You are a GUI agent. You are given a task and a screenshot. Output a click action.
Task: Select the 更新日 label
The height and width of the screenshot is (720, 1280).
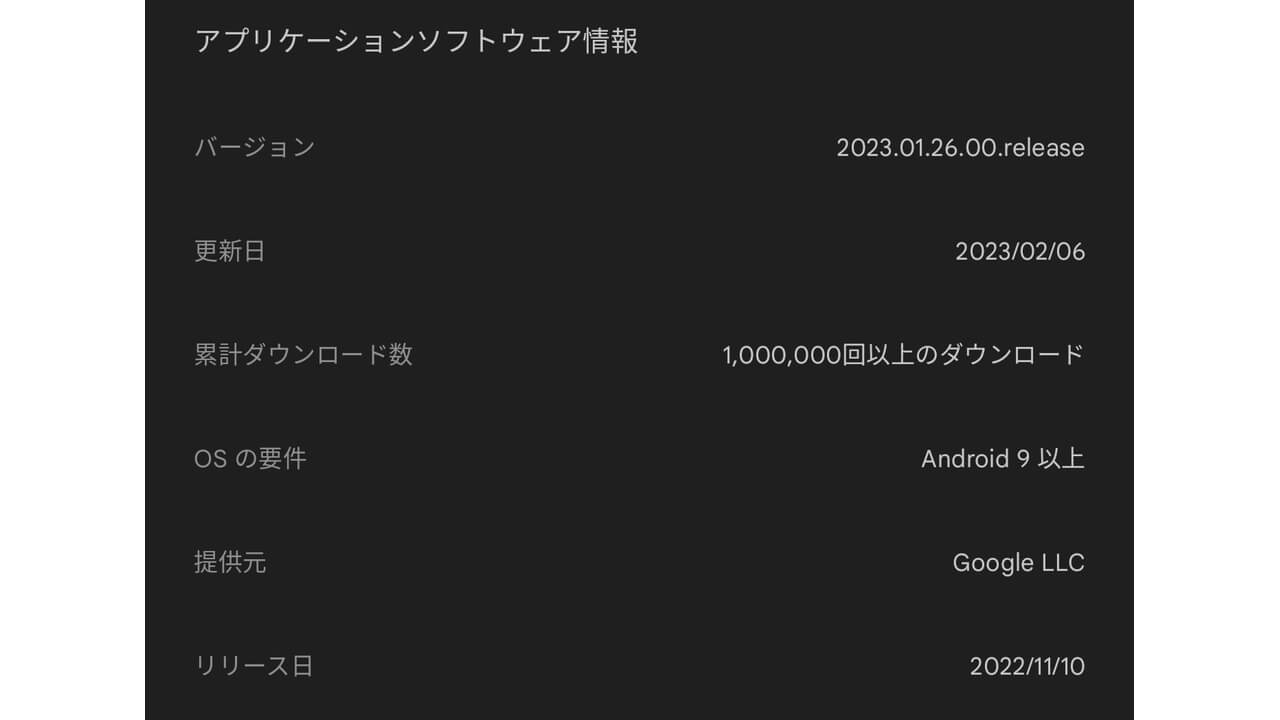click(x=229, y=251)
